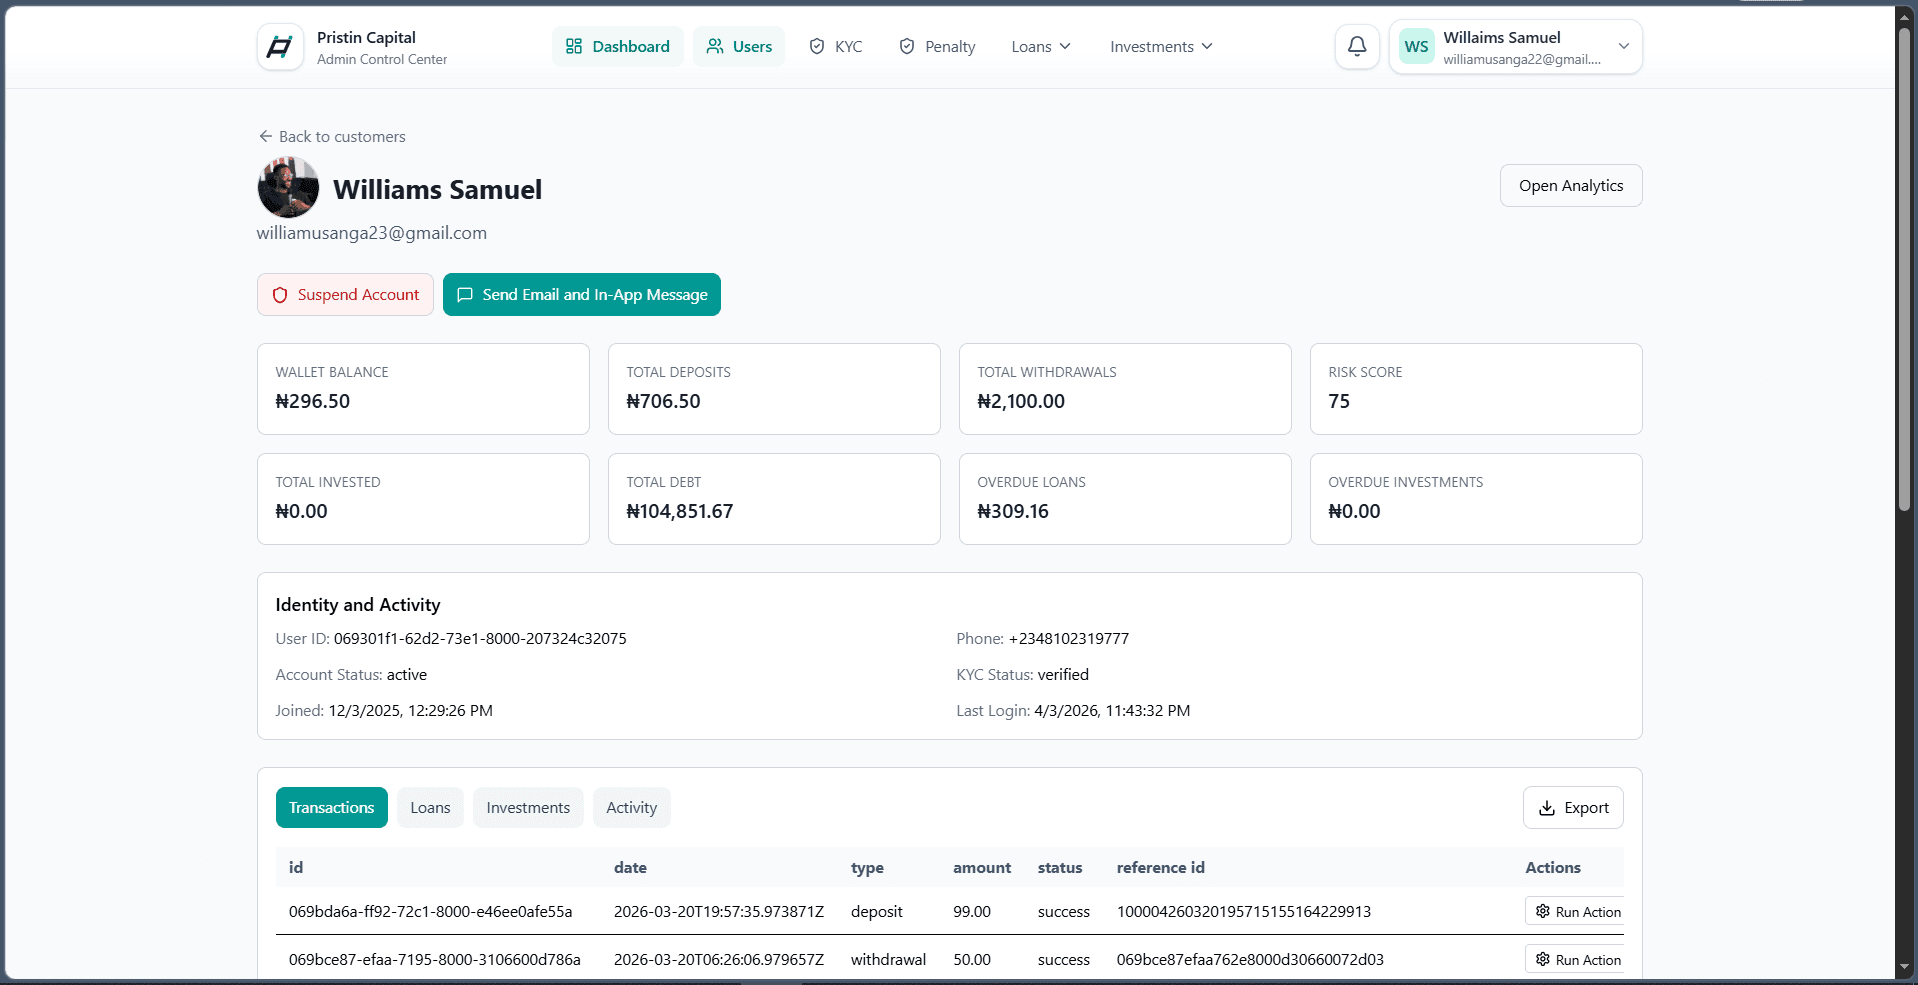
Task: Open Analytics for this customer
Action: tap(1571, 186)
